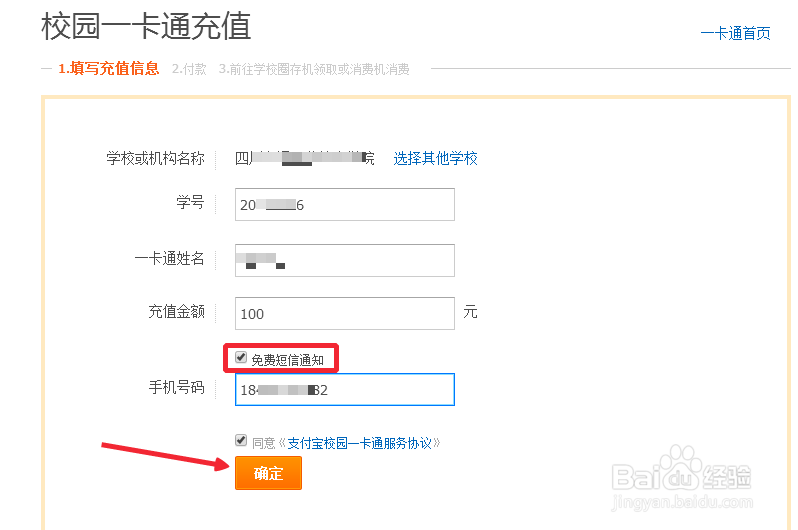Select the 充值金额 amount field
The height and width of the screenshot is (530, 798).
pyautogui.click(x=345, y=314)
